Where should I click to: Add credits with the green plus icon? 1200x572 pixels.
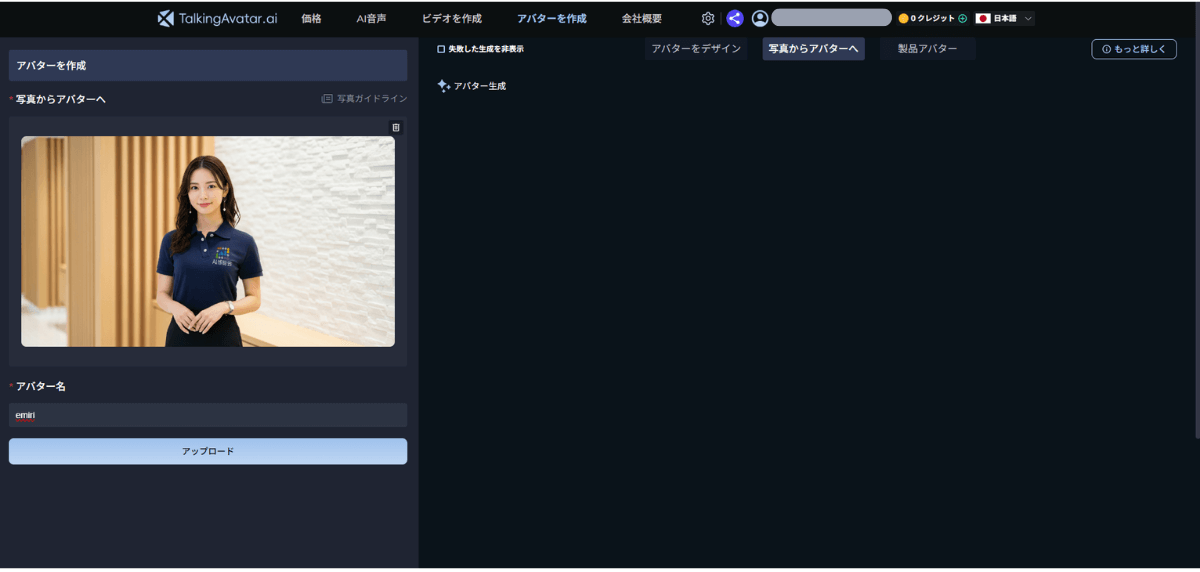[963, 18]
